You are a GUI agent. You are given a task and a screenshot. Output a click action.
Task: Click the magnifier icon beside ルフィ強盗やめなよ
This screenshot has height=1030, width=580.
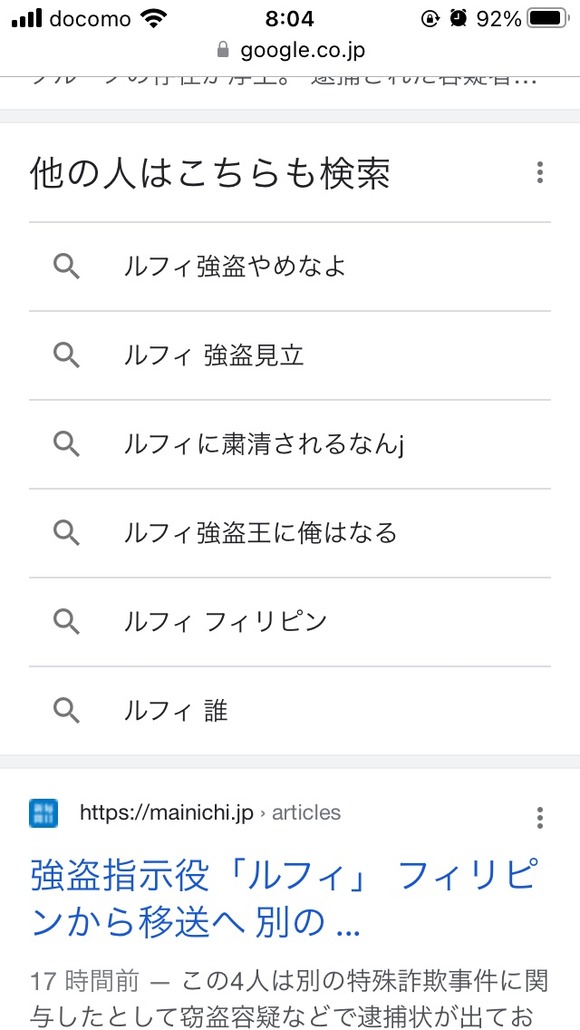point(66,266)
